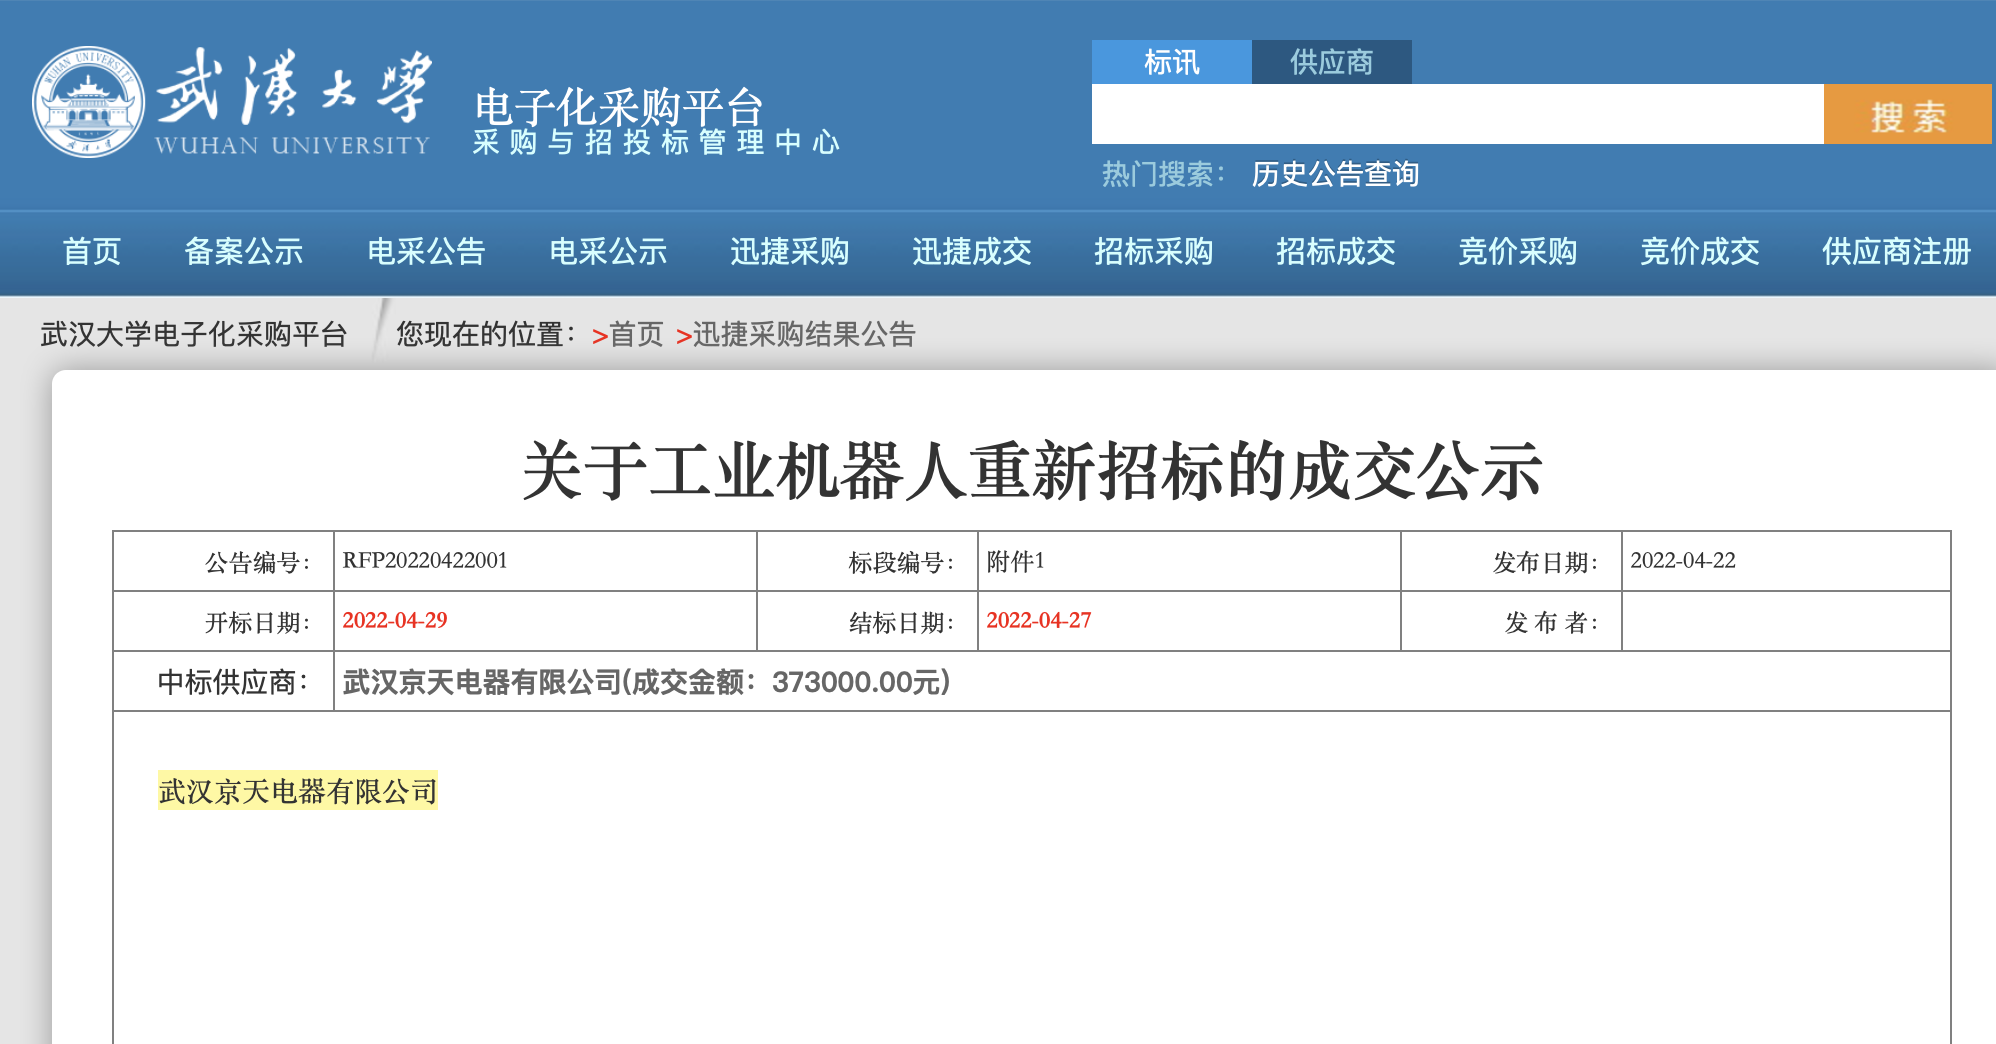This screenshot has height=1044, width=1996.
Task: Click the 您现在的位置 label
Action: [486, 334]
